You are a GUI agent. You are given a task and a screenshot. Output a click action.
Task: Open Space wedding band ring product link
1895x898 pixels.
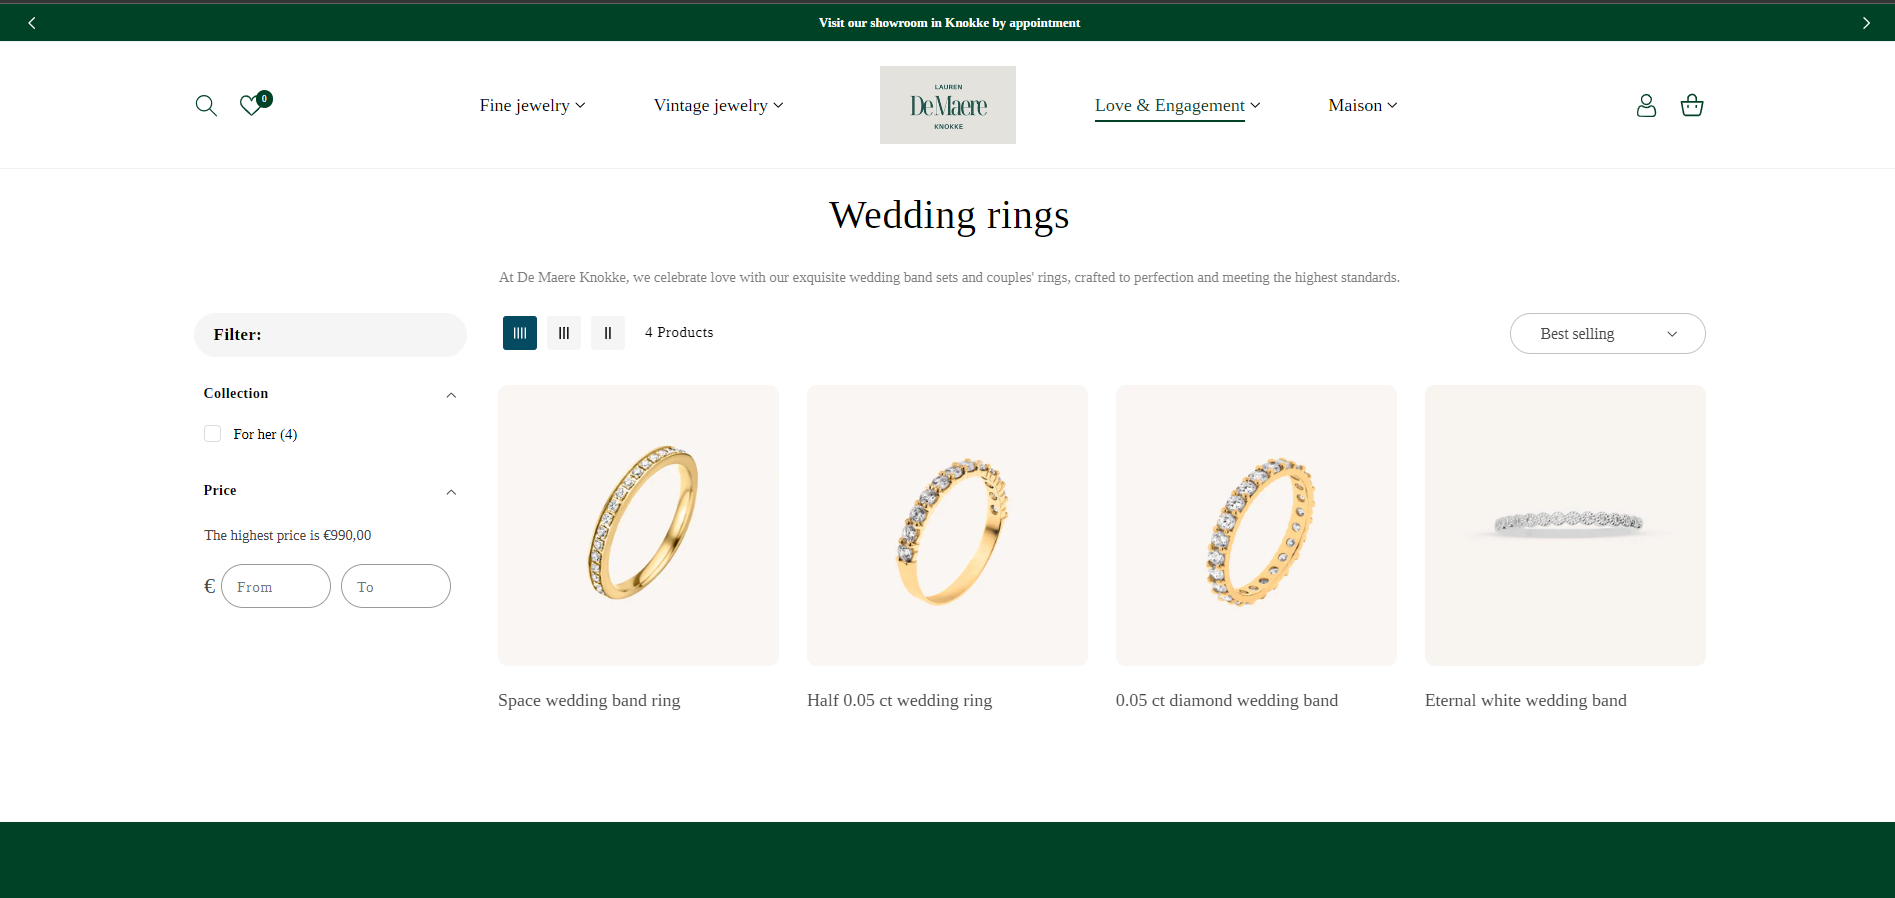(x=589, y=700)
